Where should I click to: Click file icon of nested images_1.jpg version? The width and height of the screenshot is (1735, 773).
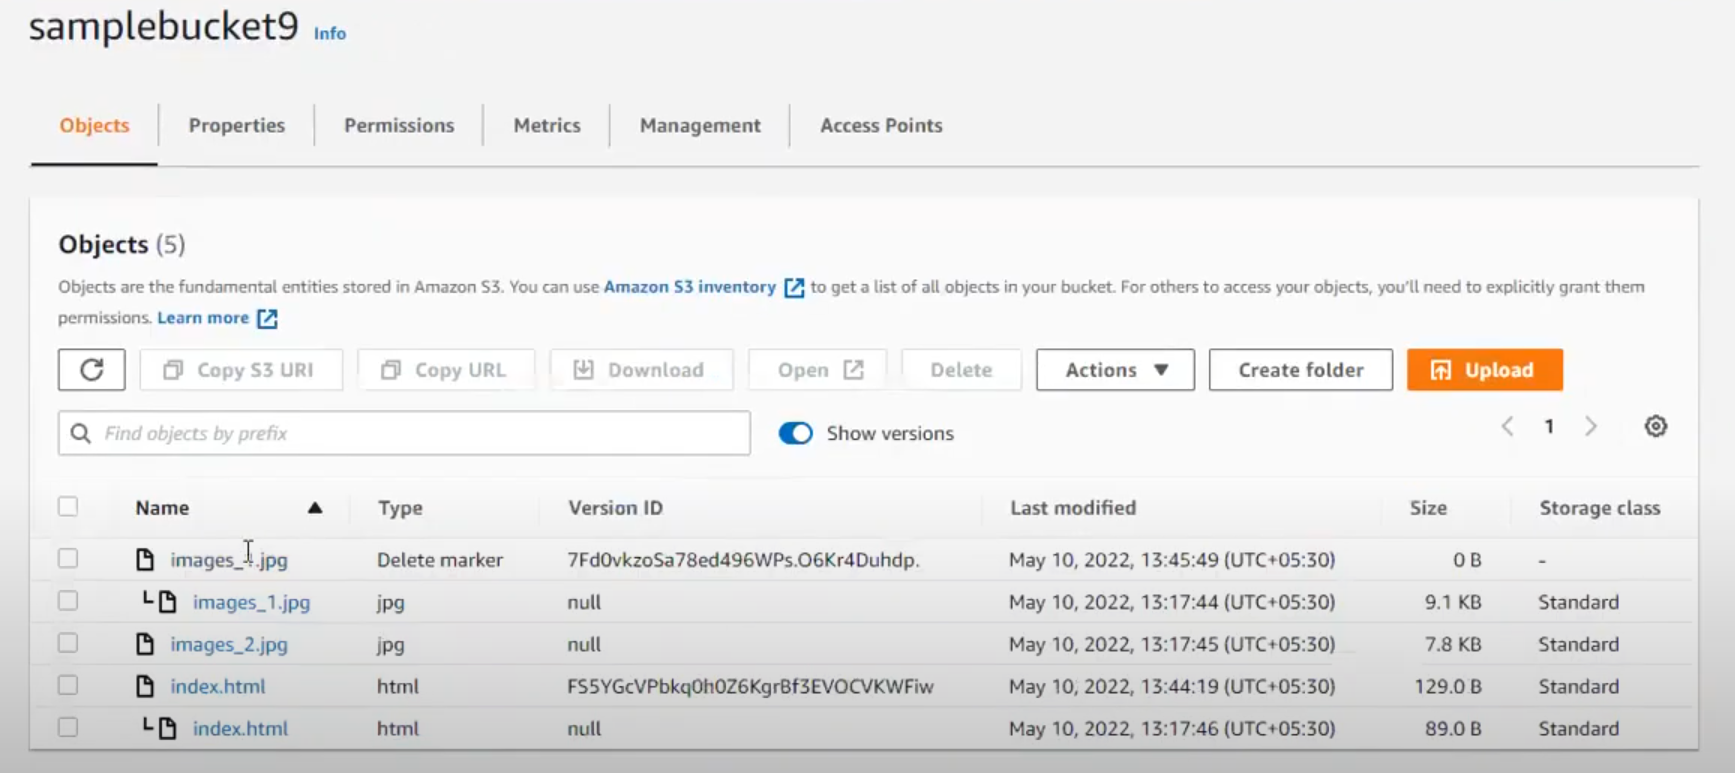[168, 602]
